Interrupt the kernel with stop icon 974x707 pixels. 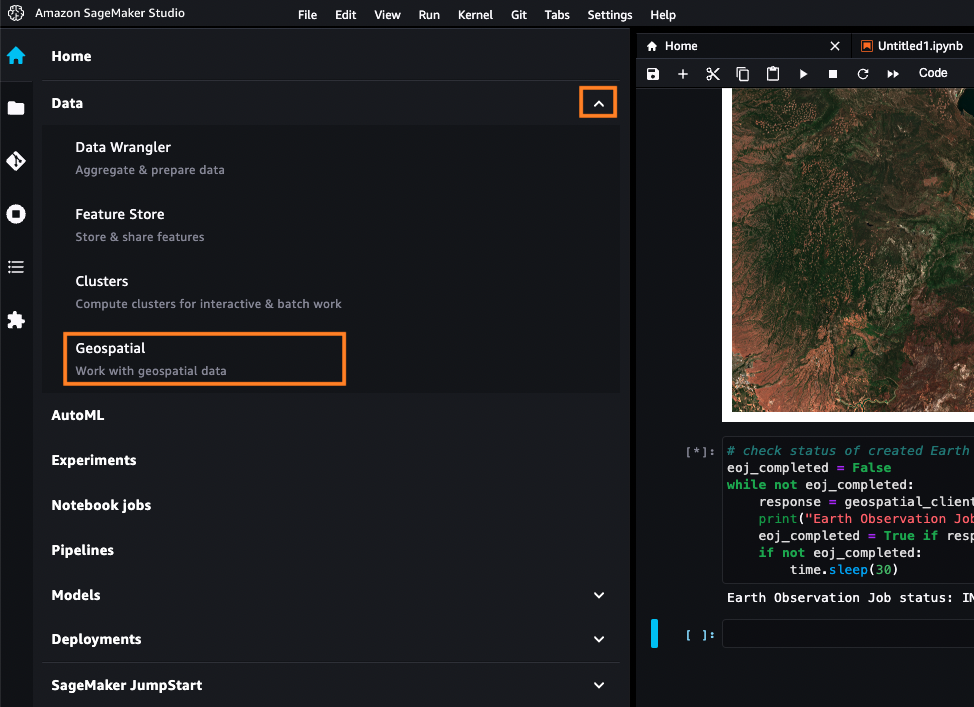[x=833, y=74]
